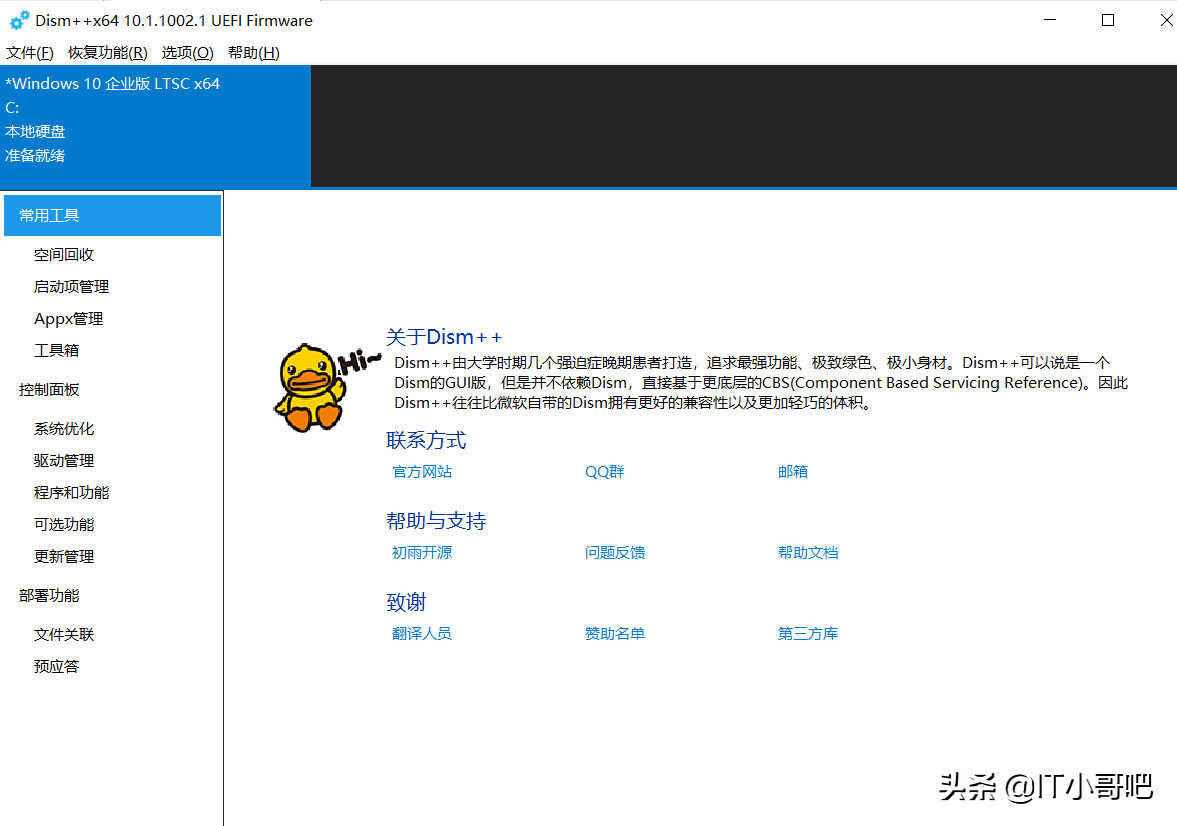Screen dimensions: 1177x826
Task: Click the 致谢 heading
Action: coord(406,602)
